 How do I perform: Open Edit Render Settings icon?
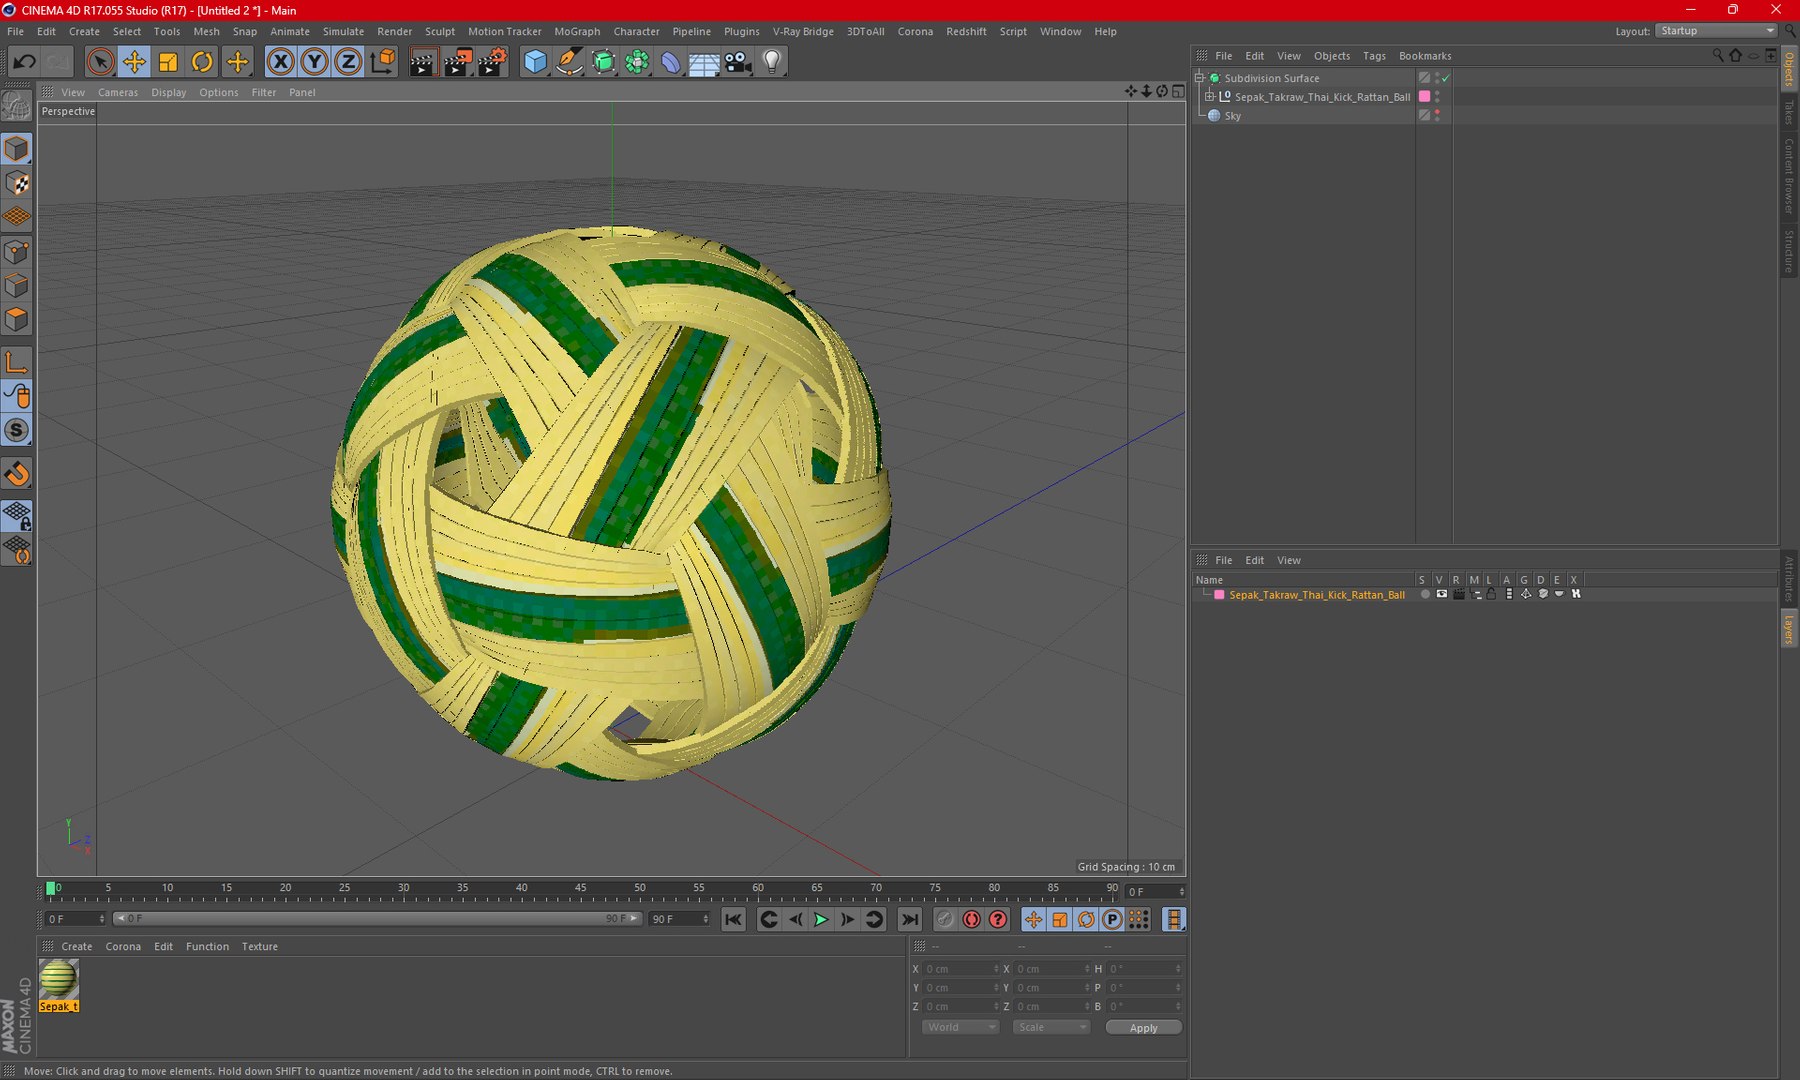click(492, 62)
